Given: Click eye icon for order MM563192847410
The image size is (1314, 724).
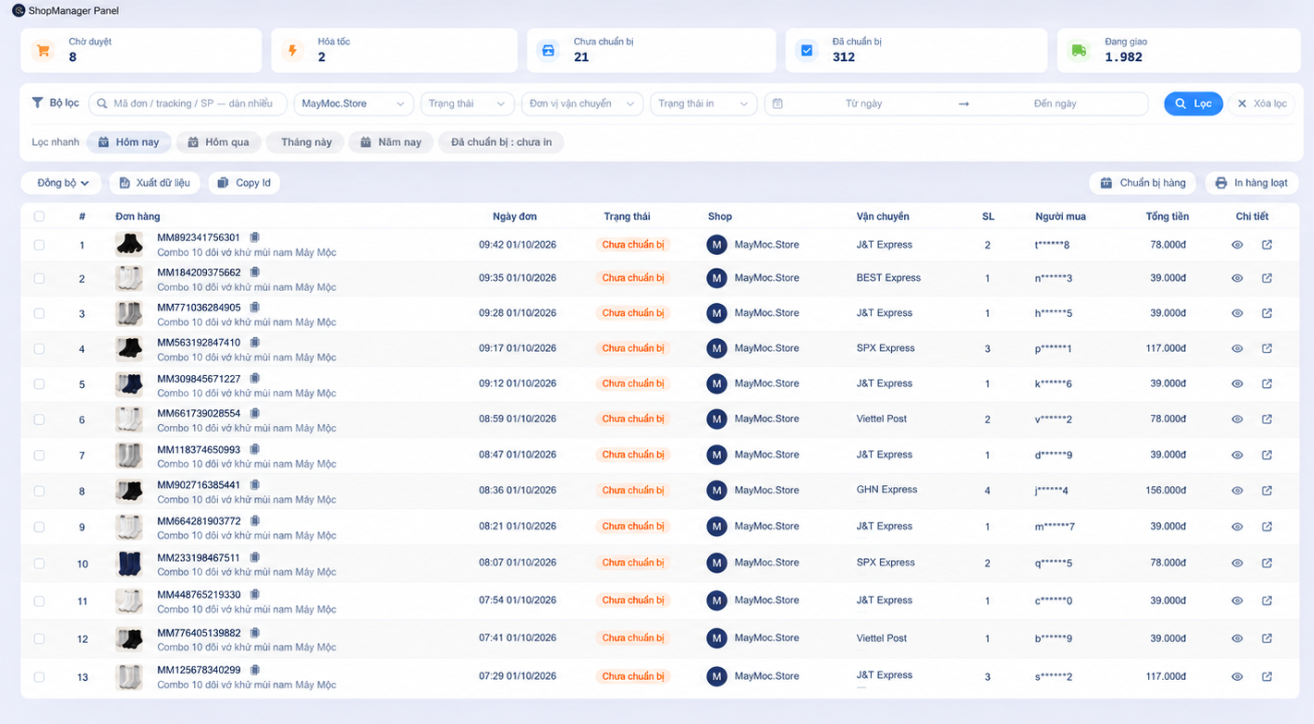Looking at the screenshot, I should click(x=1237, y=349).
